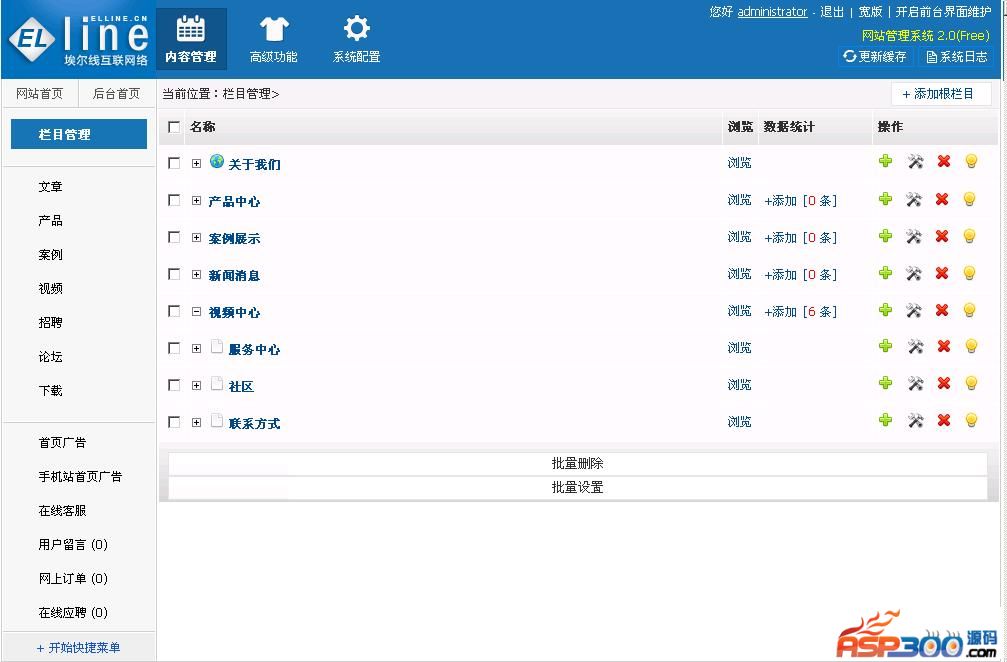Click the 批量设置 button

tap(577, 487)
